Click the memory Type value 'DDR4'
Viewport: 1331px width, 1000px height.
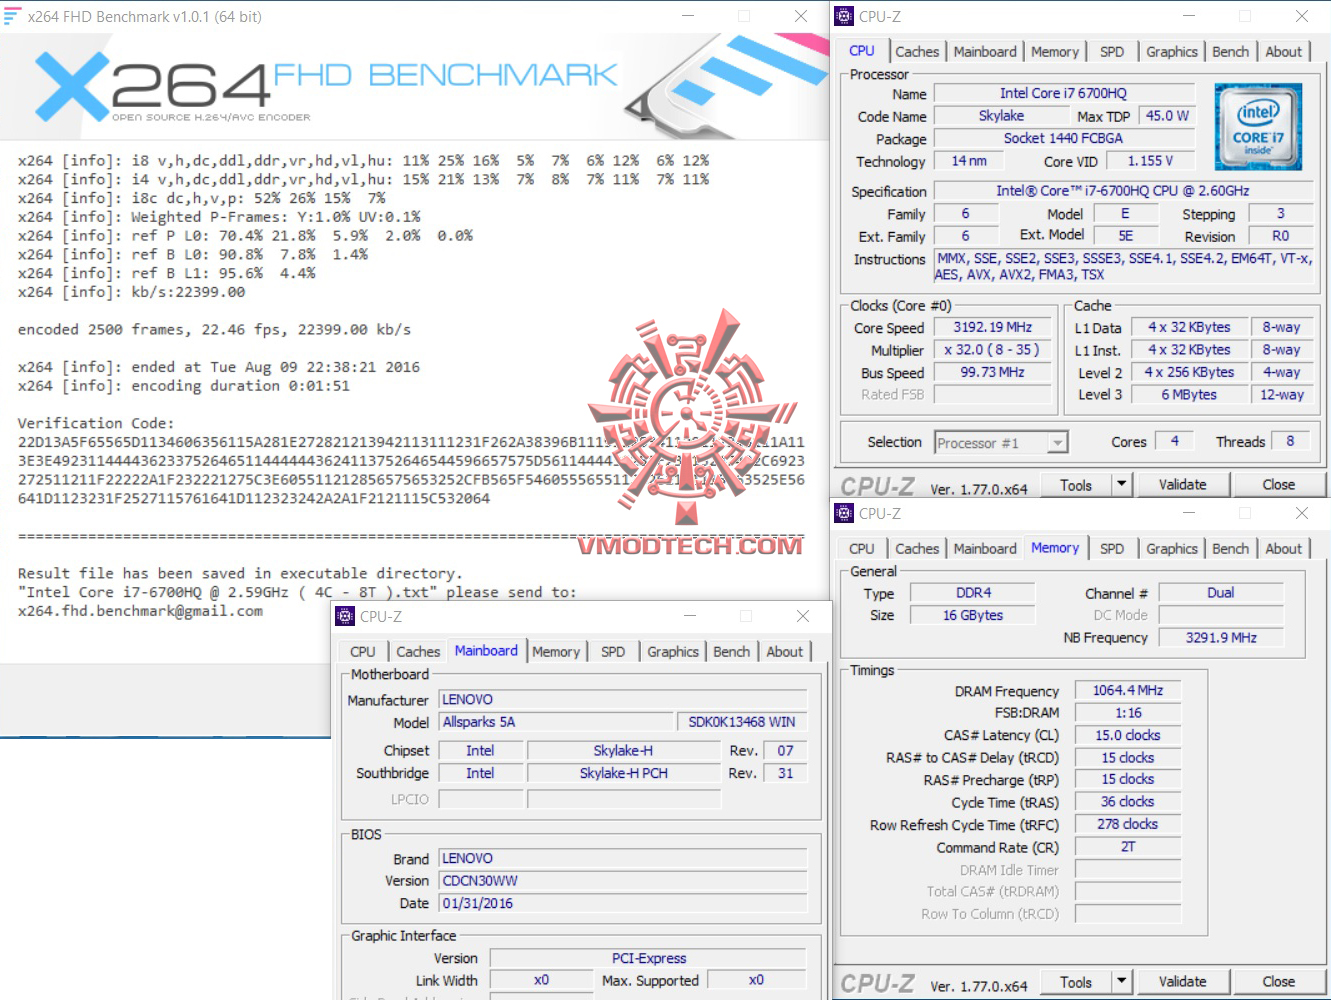(x=973, y=593)
